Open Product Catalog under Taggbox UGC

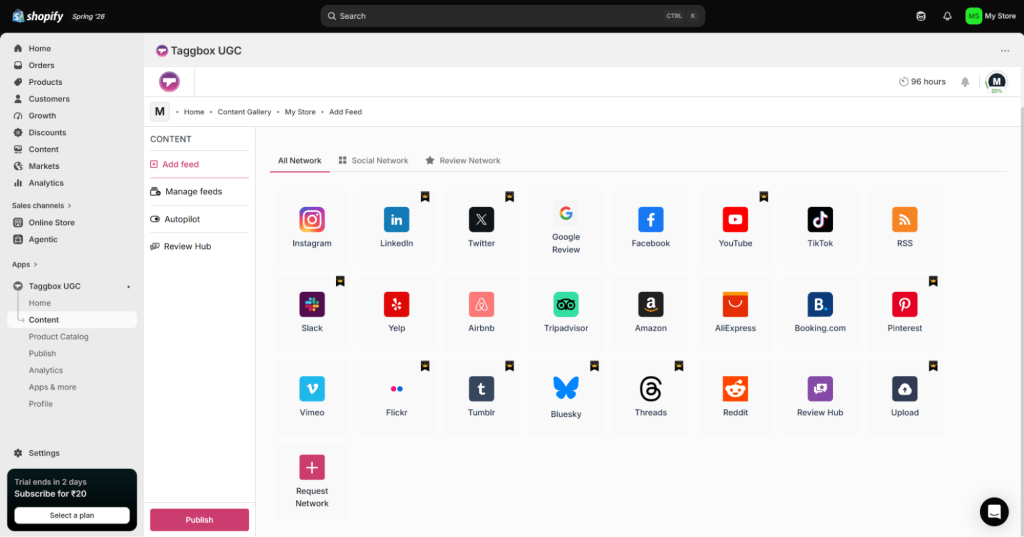(x=58, y=337)
